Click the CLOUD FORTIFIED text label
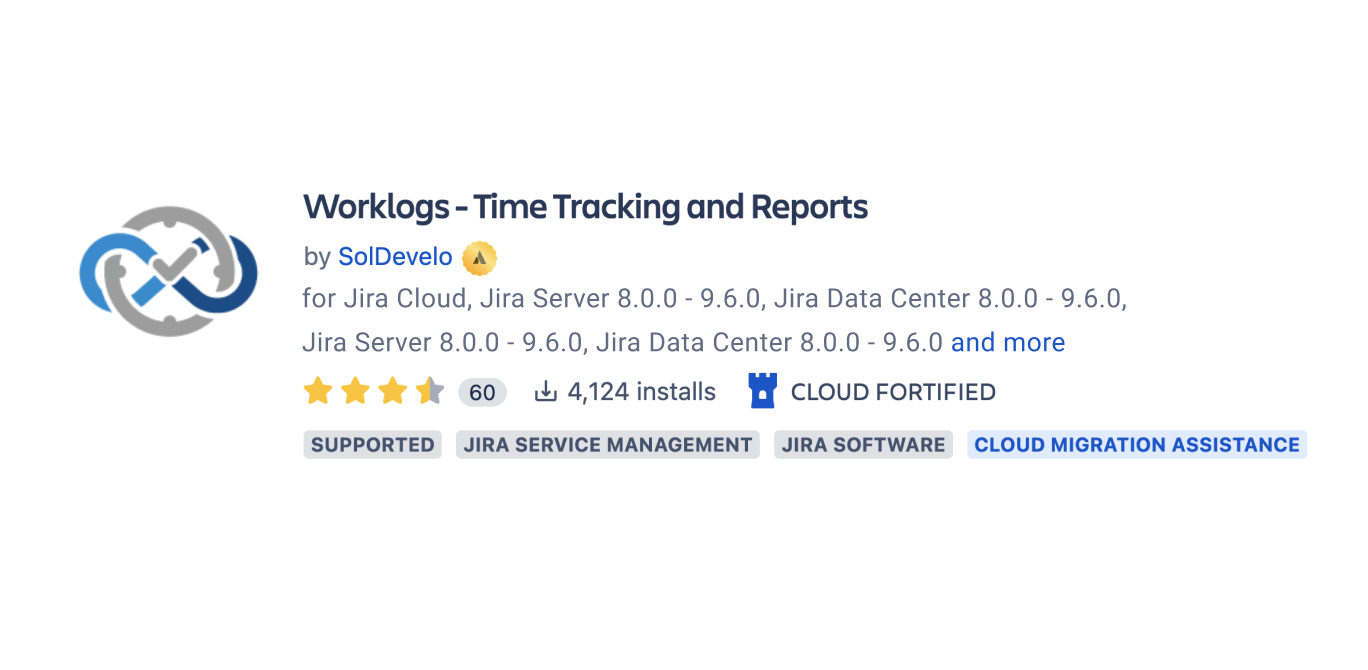This screenshot has height=670, width=1368. 893,391
